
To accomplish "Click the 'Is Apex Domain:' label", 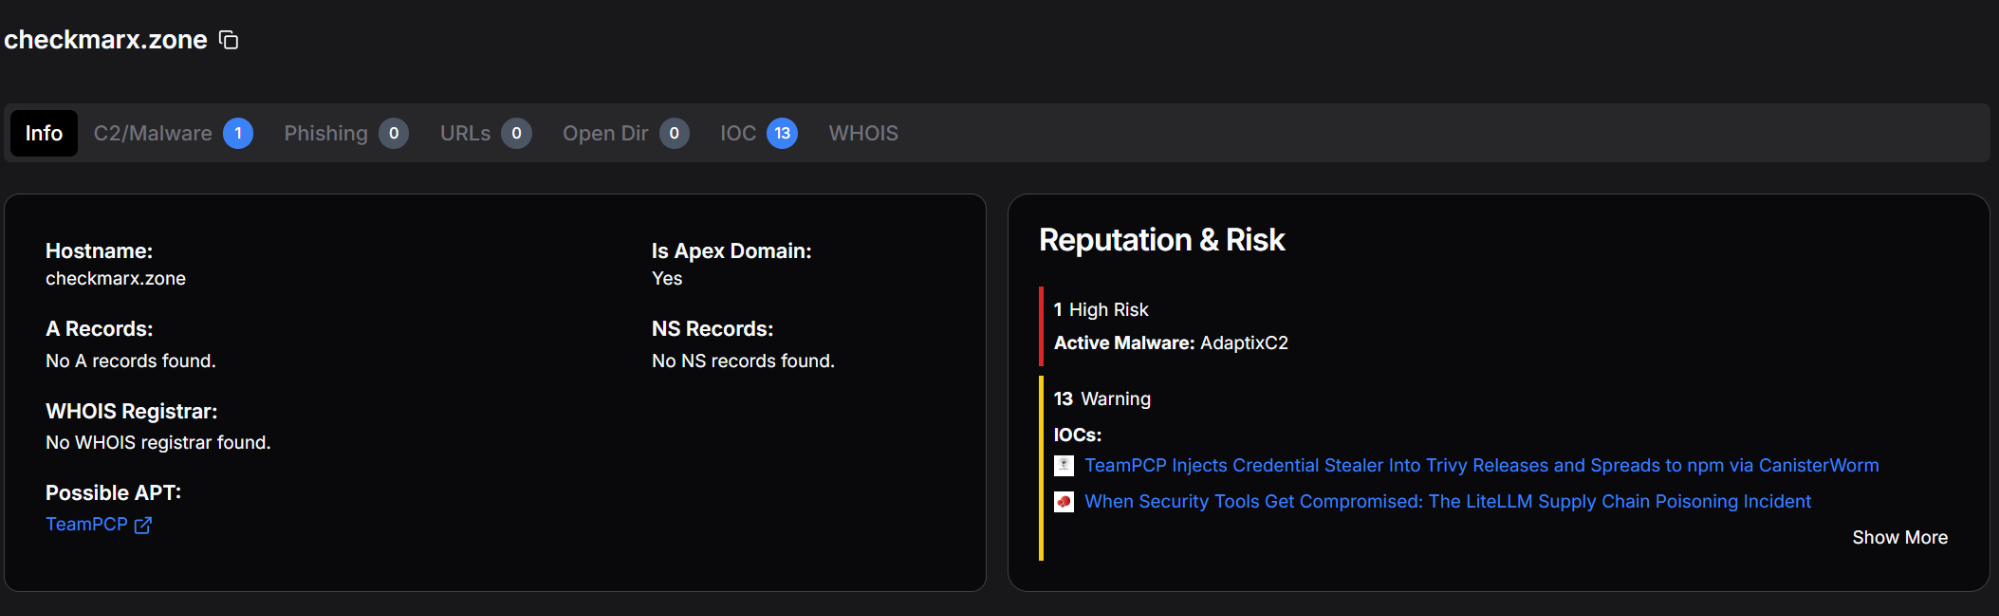I will tap(732, 251).
